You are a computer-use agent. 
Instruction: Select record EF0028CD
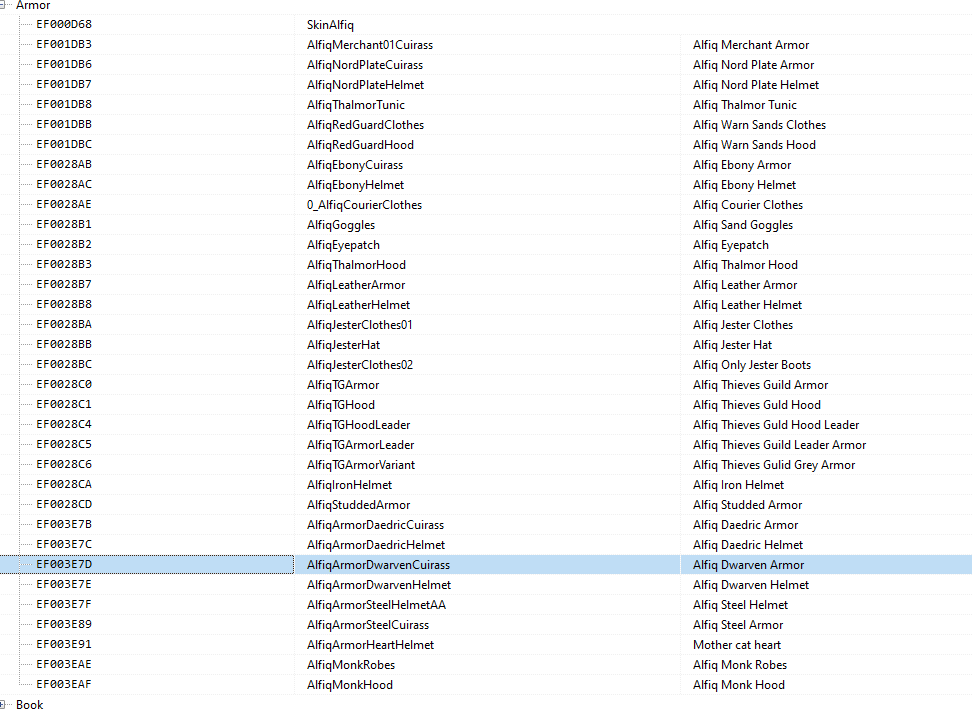click(x=64, y=504)
